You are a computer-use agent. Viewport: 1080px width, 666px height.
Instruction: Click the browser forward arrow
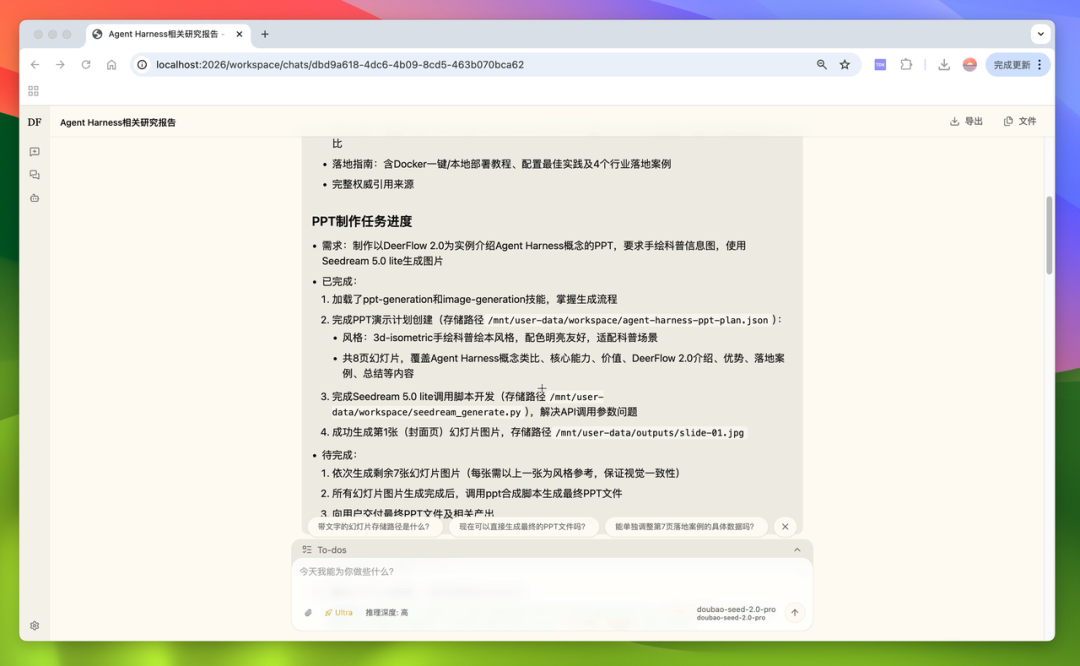pos(61,65)
